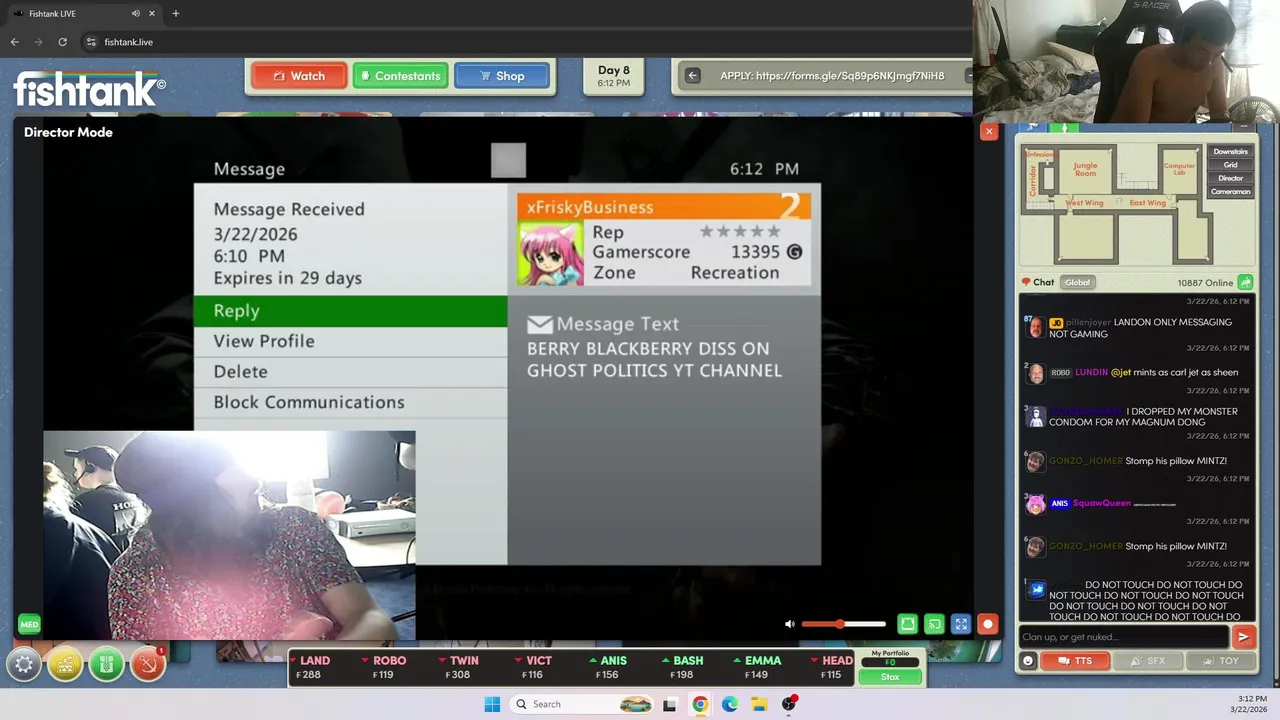Open the Watch page

click(x=299, y=76)
